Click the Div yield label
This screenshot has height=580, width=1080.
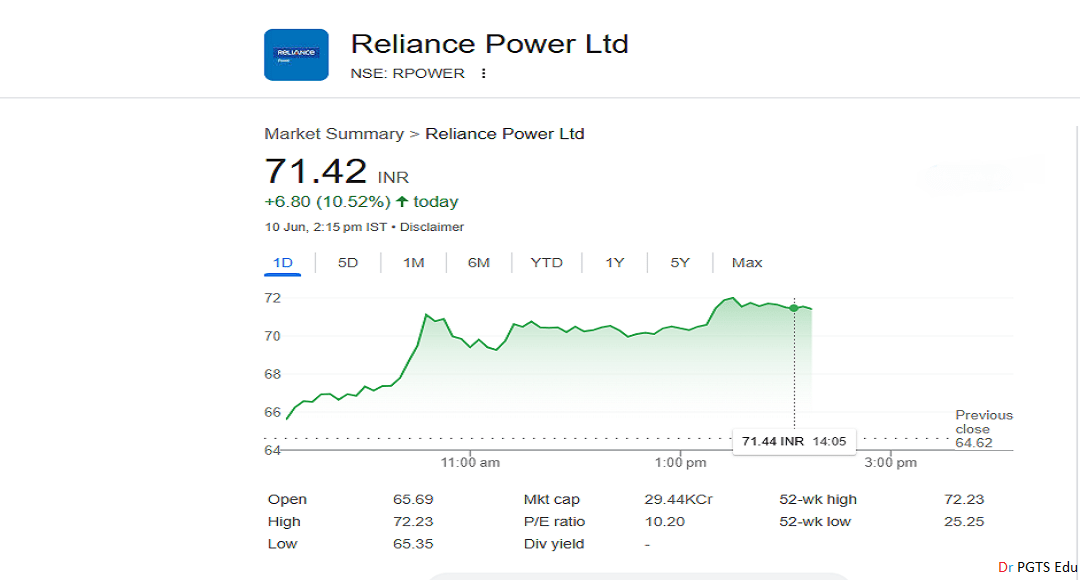tap(554, 543)
